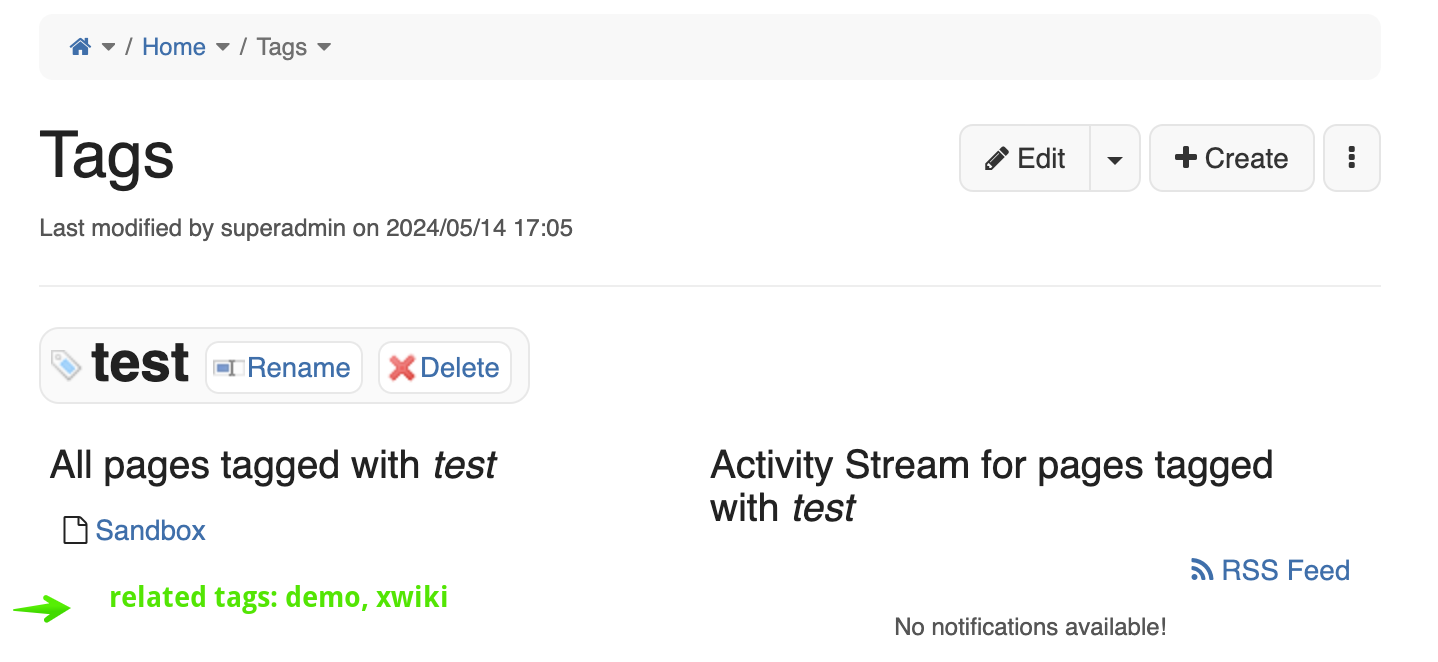Open the dropdown arrow beside Edit
Viewport: 1438px width, 662px height.
point(1115,159)
